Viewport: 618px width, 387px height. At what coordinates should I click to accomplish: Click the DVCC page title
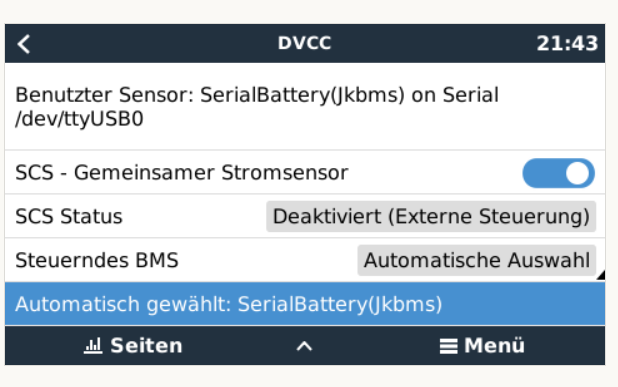[304, 43]
